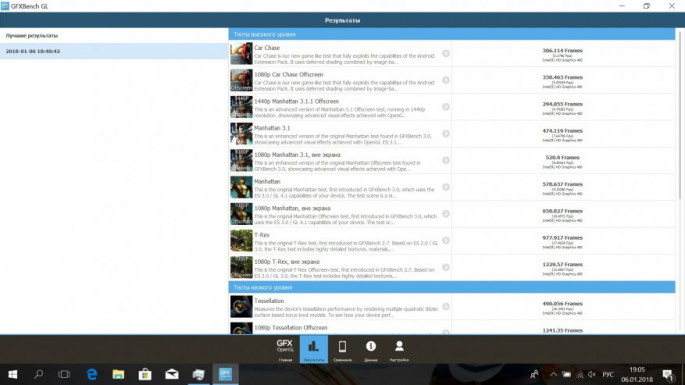Open the volume control in the tray
The width and height of the screenshot is (685, 385).
point(592,375)
